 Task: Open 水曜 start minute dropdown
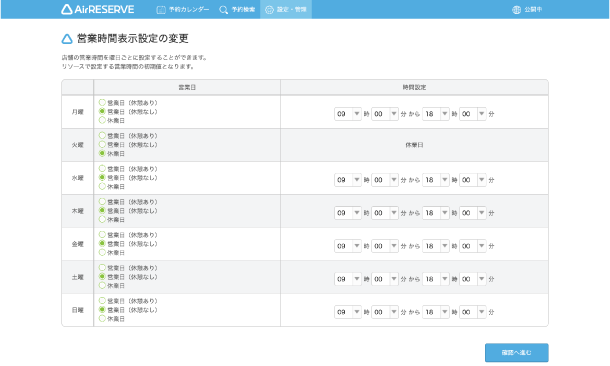click(x=385, y=180)
